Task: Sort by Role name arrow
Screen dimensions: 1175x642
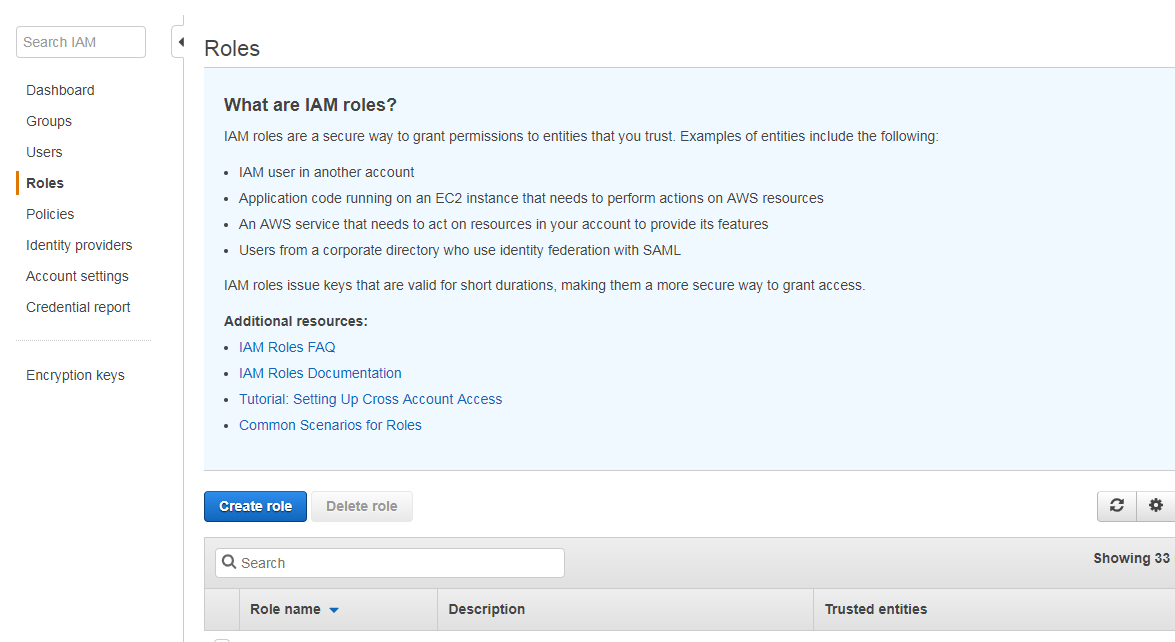Action: tap(334, 611)
